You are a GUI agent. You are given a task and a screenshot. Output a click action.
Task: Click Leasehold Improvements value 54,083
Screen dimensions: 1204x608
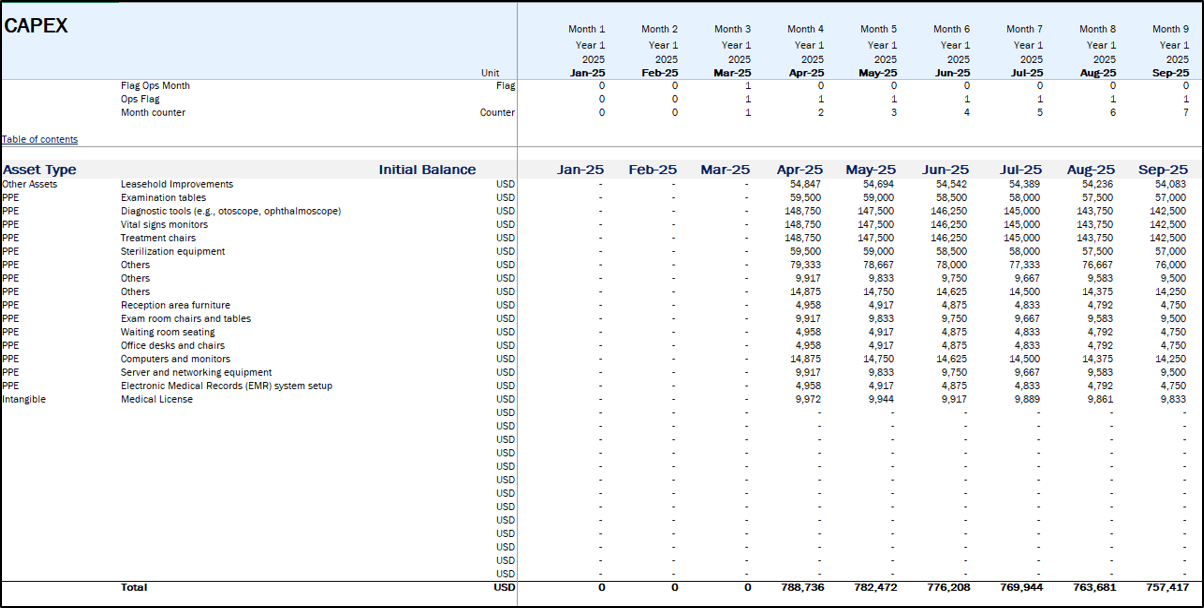[1172, 185]
